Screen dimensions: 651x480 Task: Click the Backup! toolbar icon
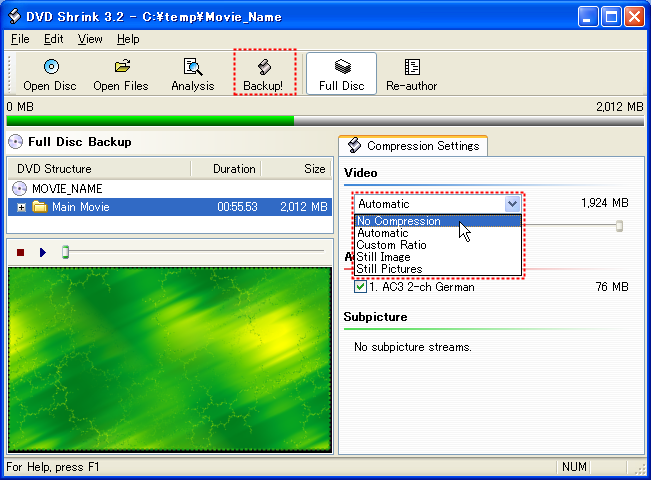(x=265, y=68)
